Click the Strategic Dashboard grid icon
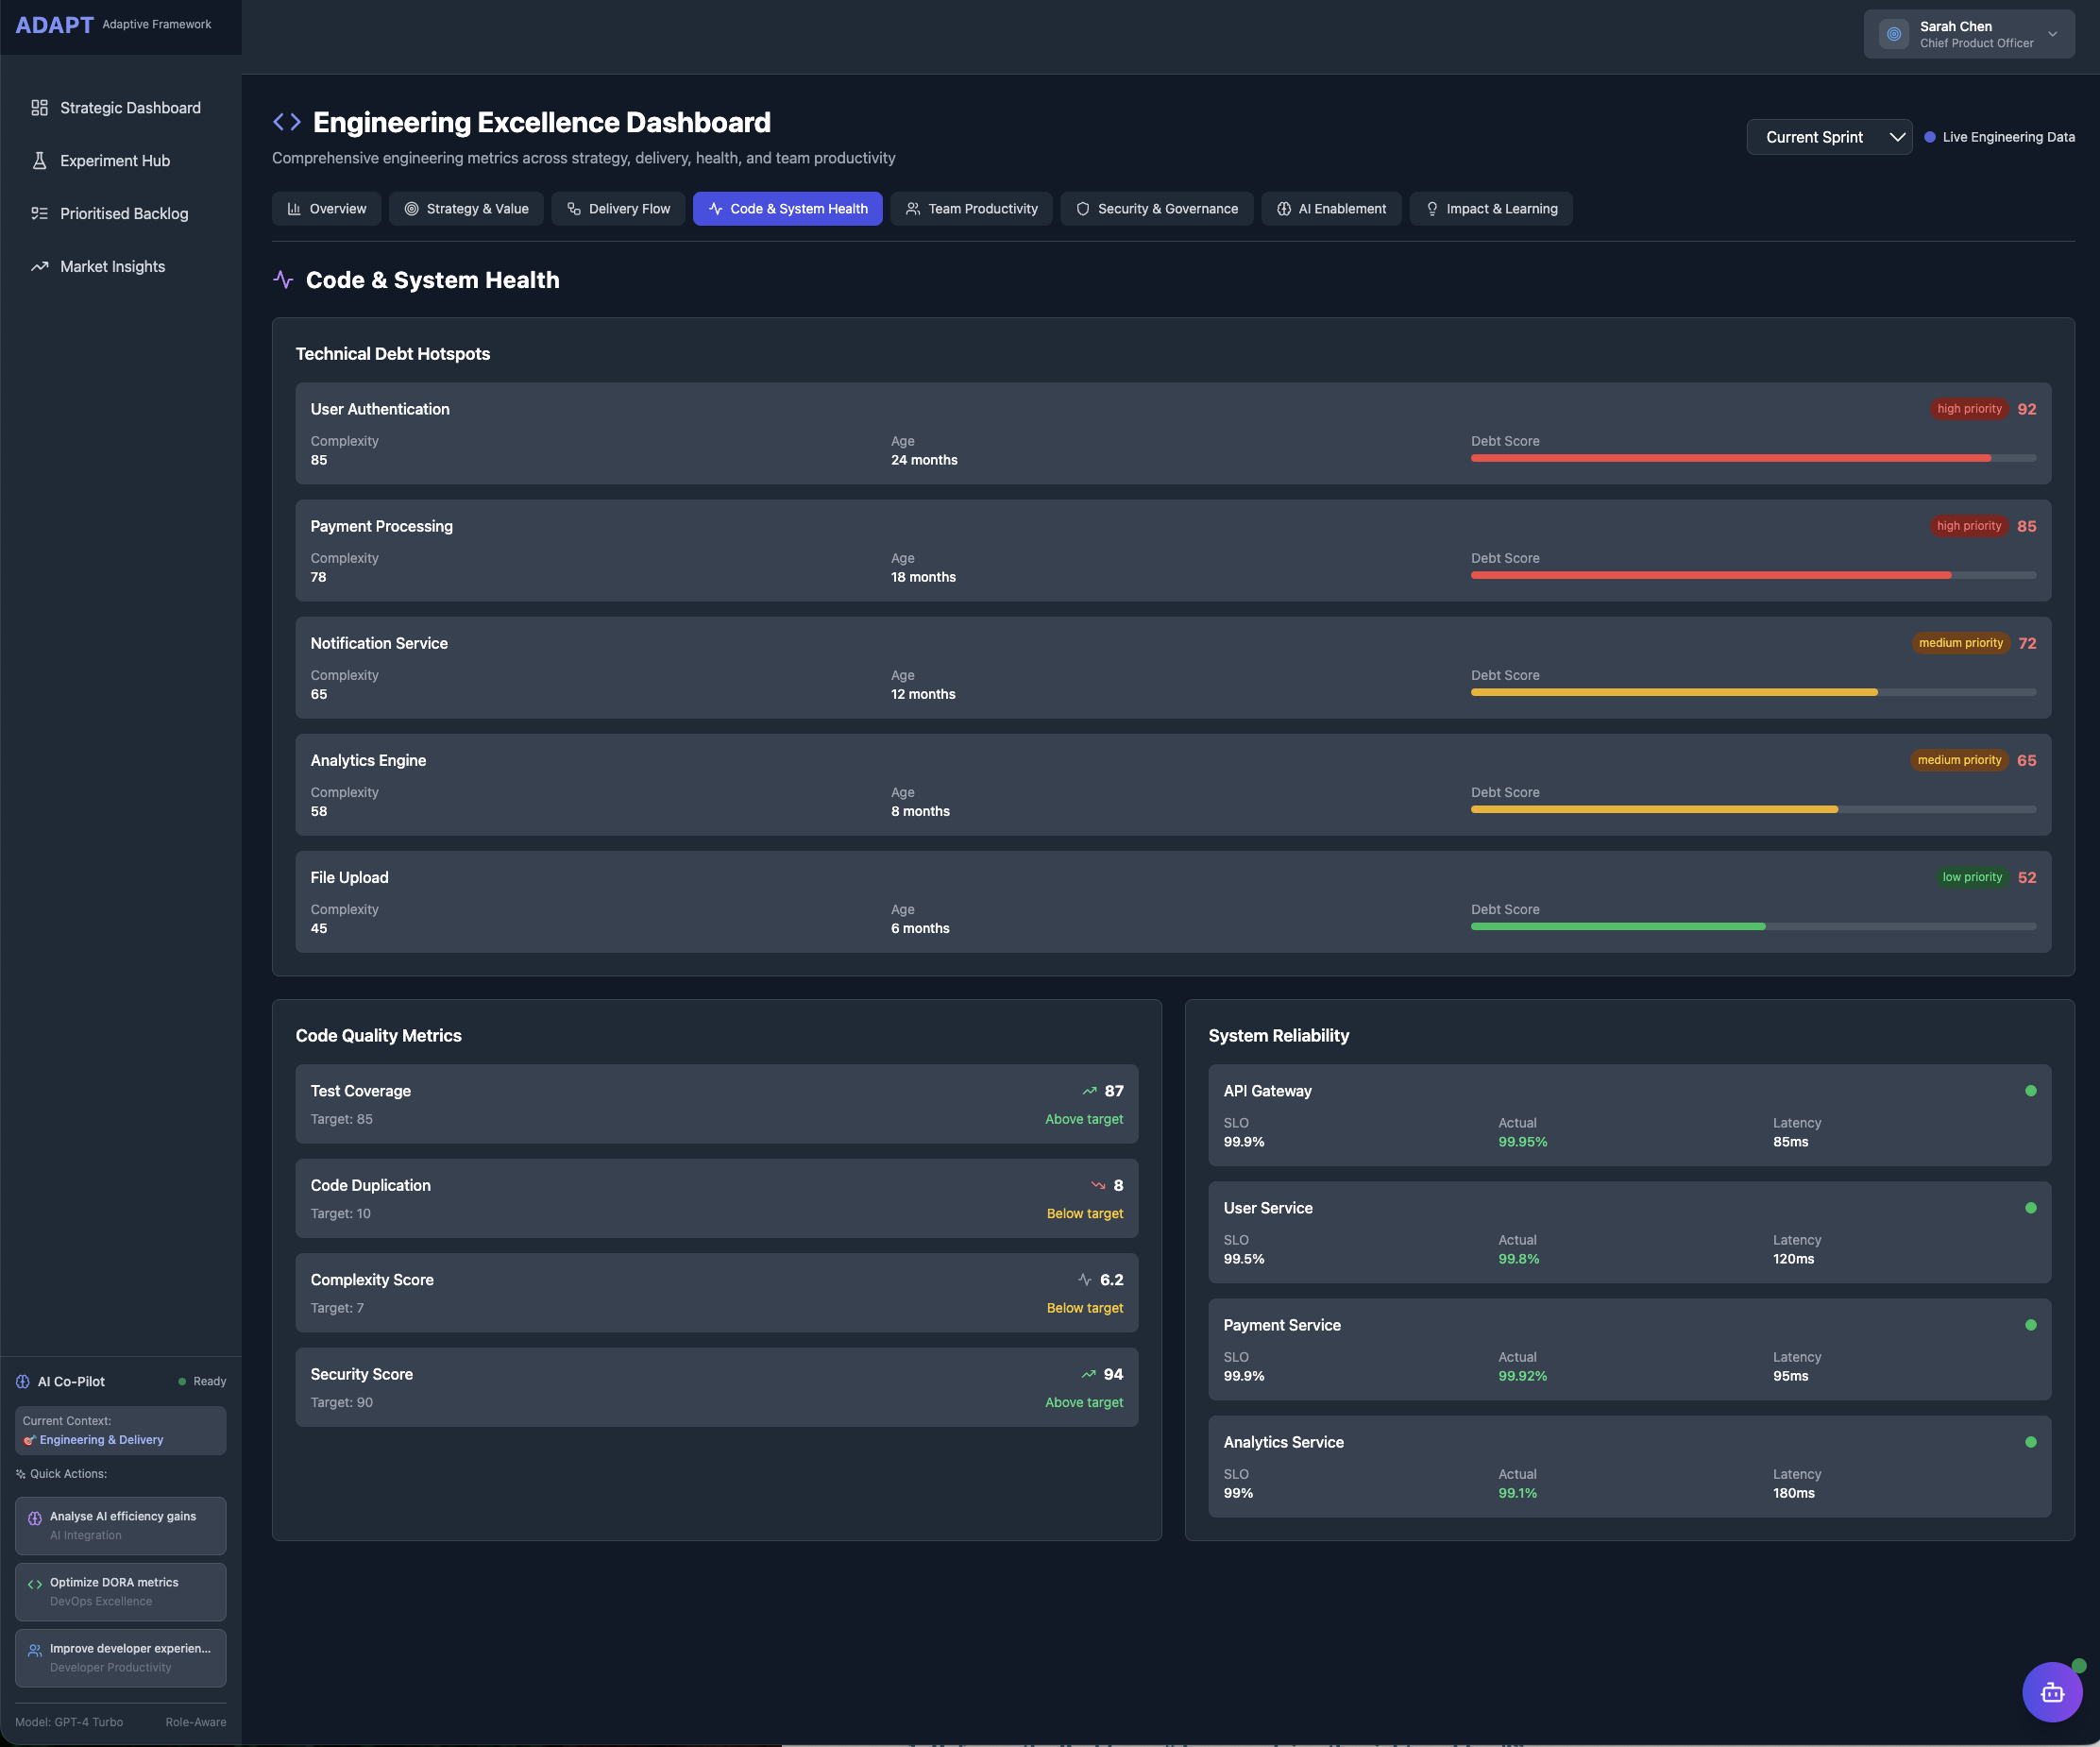Screen dimensions: 2100x1747 [x=40, y=108]
